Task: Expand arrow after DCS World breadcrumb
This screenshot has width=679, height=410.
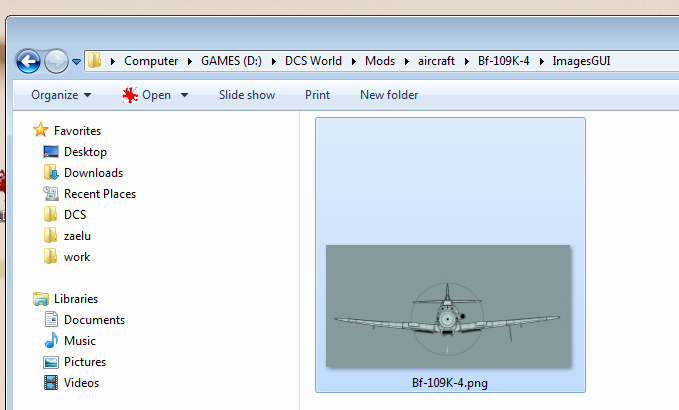Action: coord(354,61)
